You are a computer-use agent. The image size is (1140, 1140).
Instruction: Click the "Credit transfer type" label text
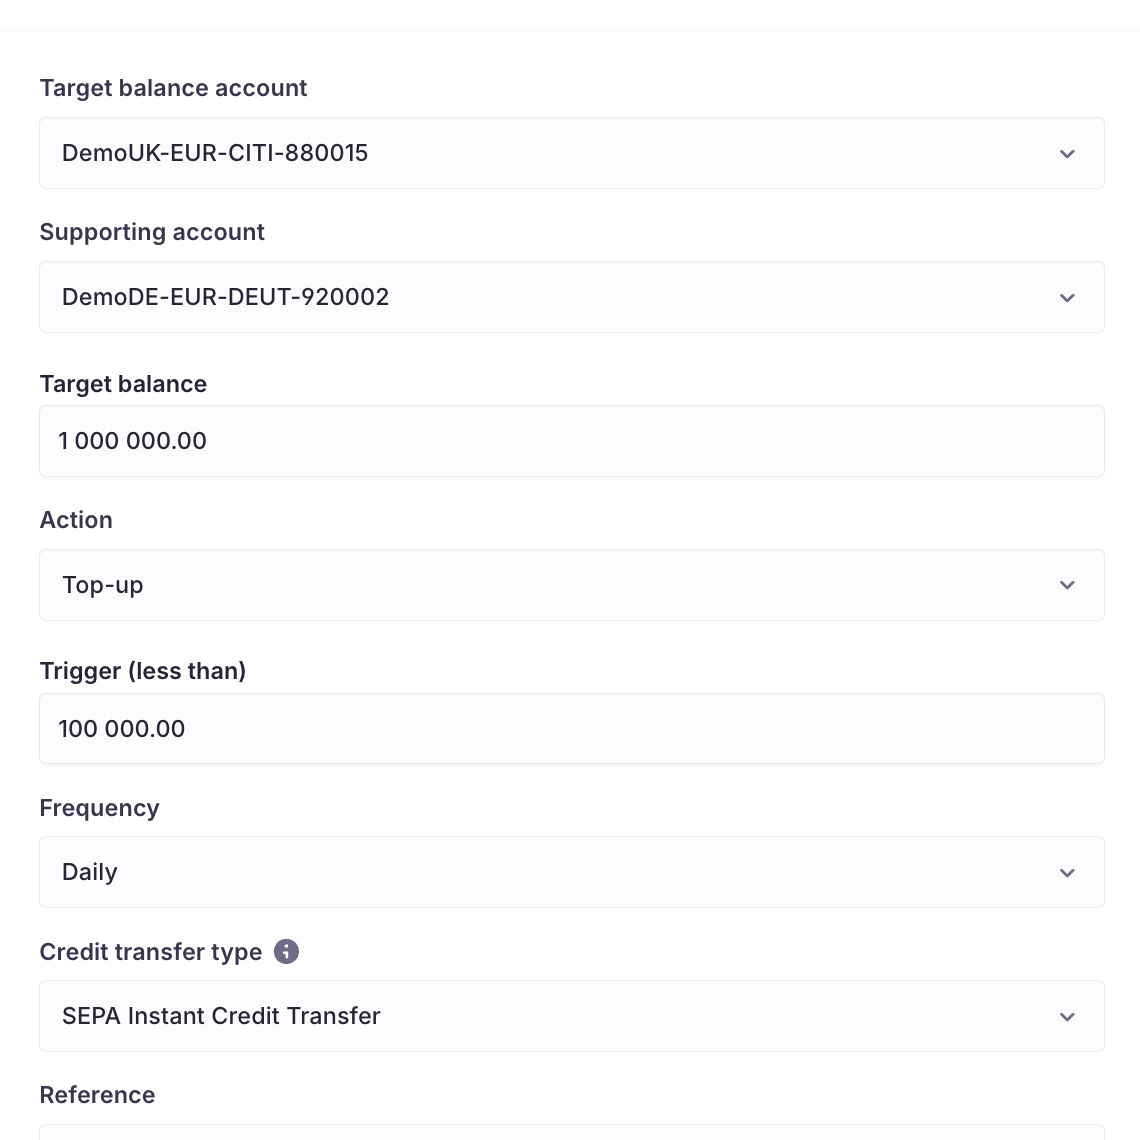tap(150, 952)
